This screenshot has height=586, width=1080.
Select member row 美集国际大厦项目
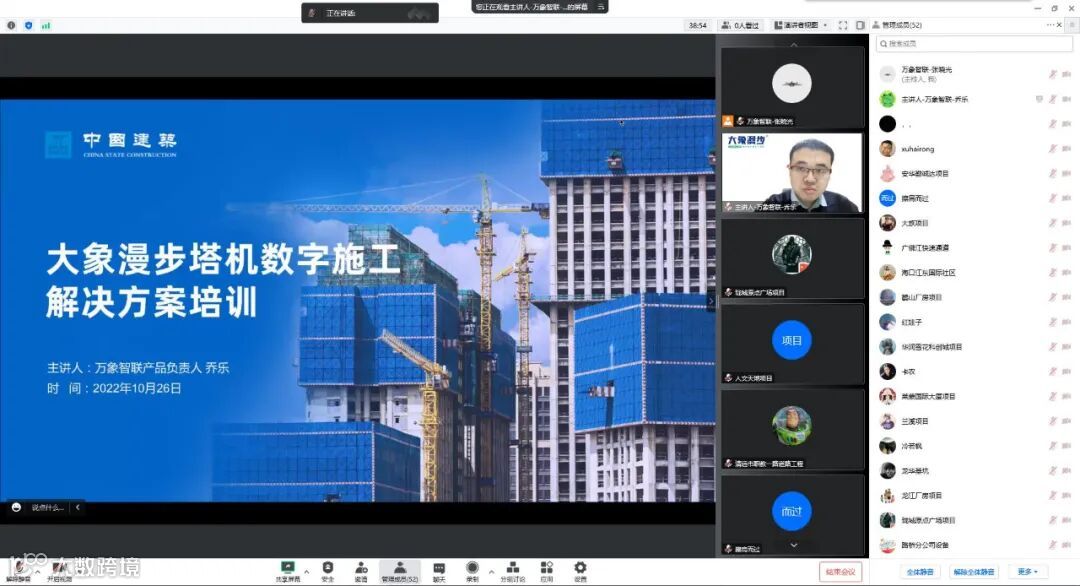pos(974,397)
